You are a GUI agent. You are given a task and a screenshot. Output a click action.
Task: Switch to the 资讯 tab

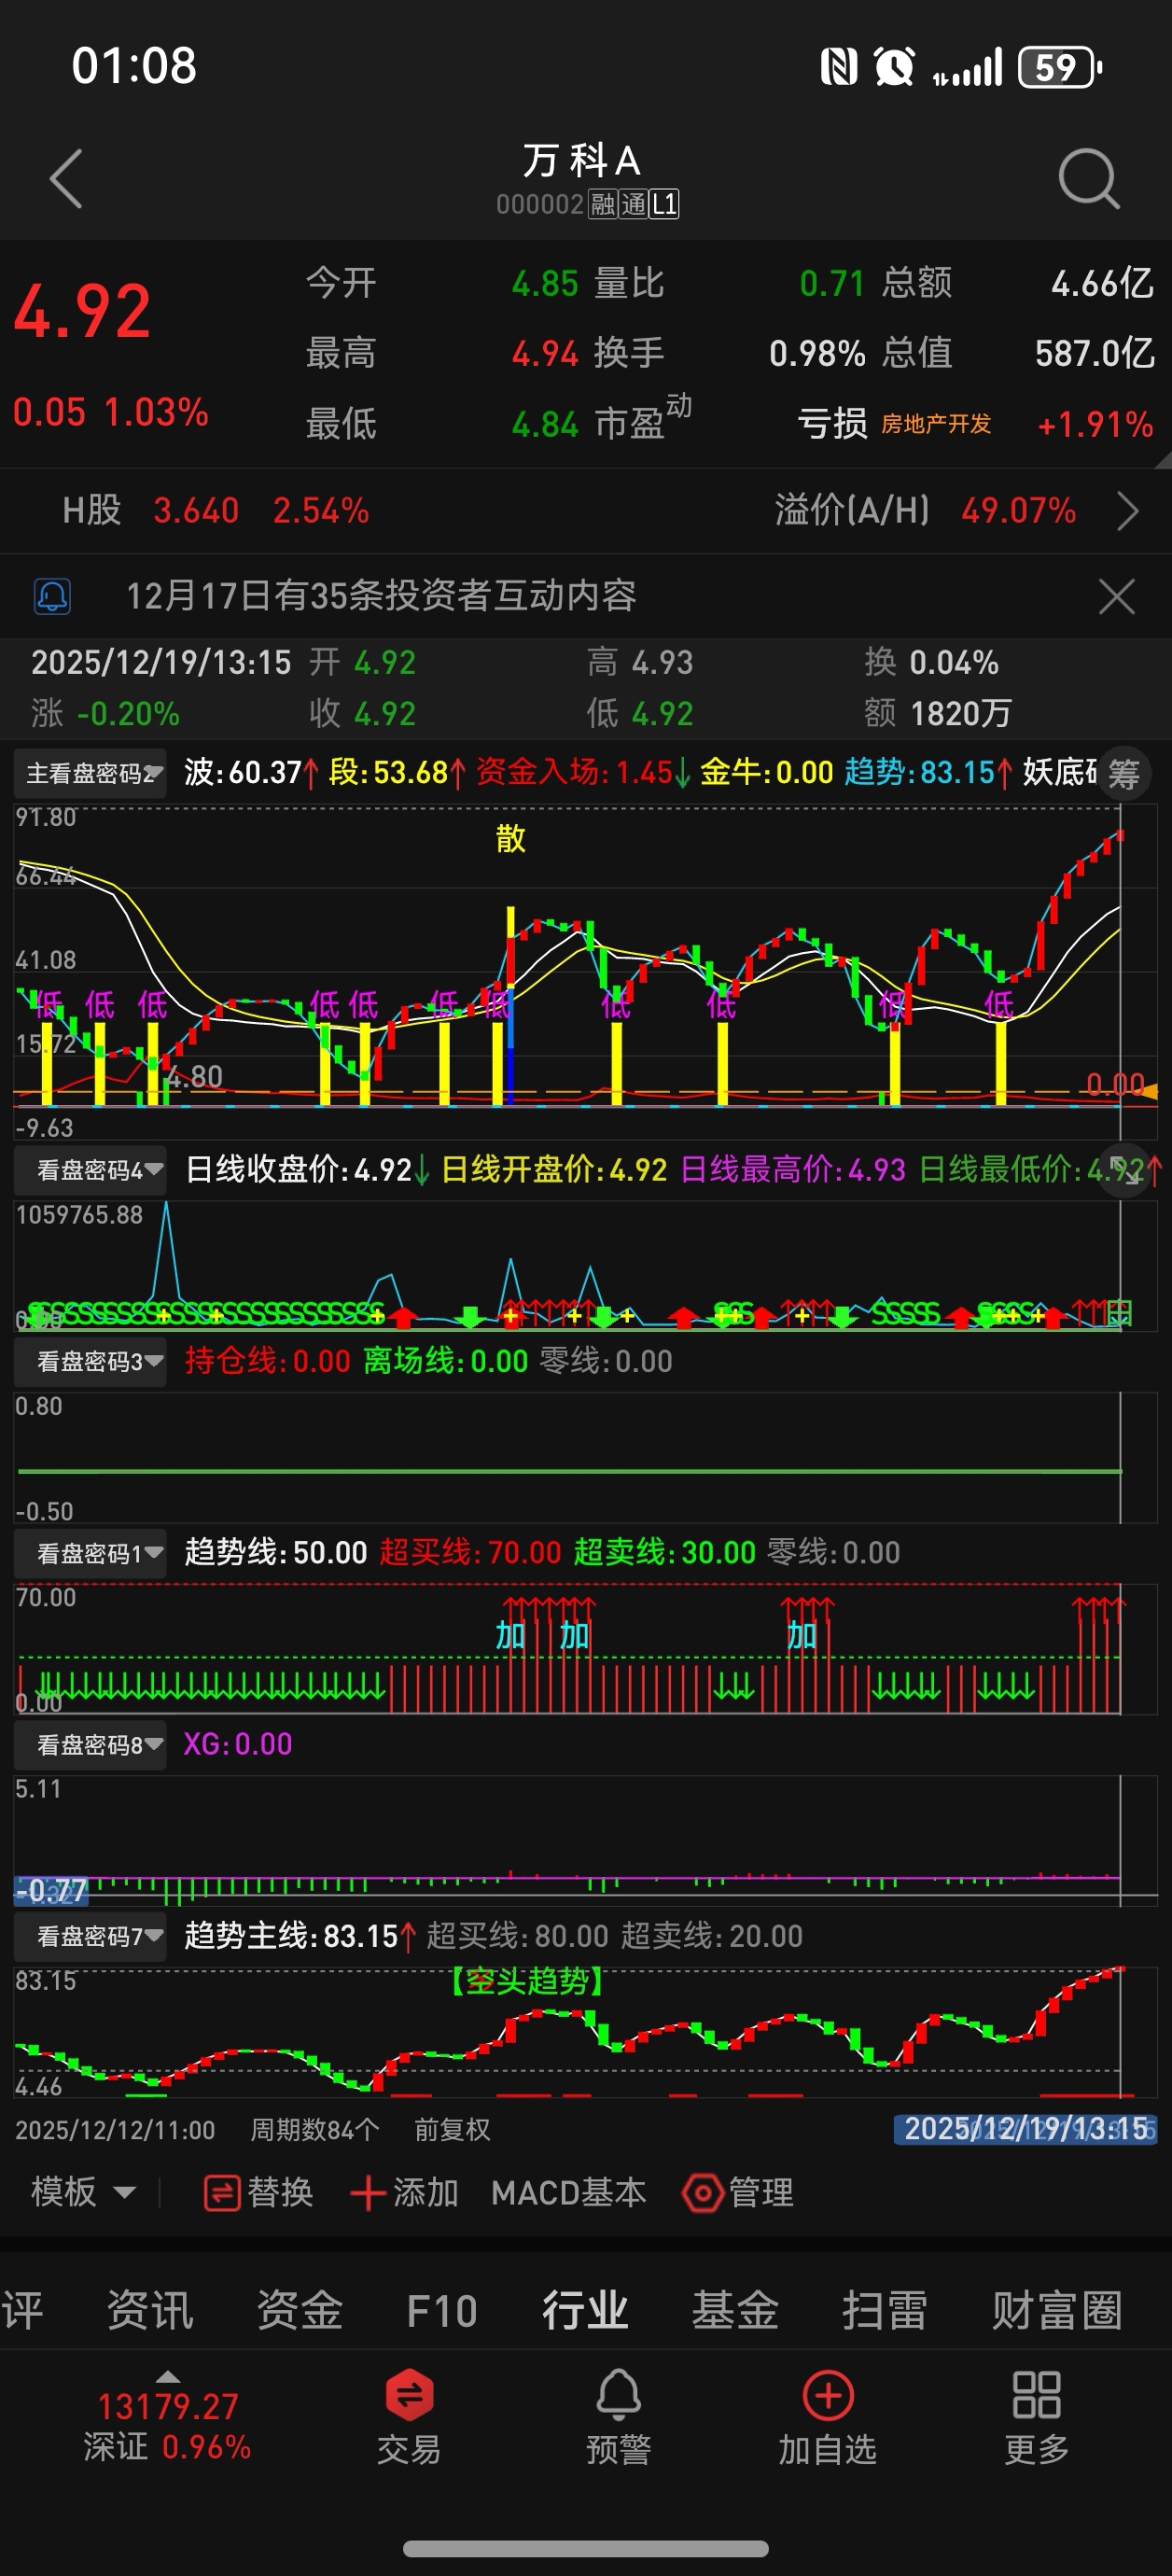click(150, 2310)
